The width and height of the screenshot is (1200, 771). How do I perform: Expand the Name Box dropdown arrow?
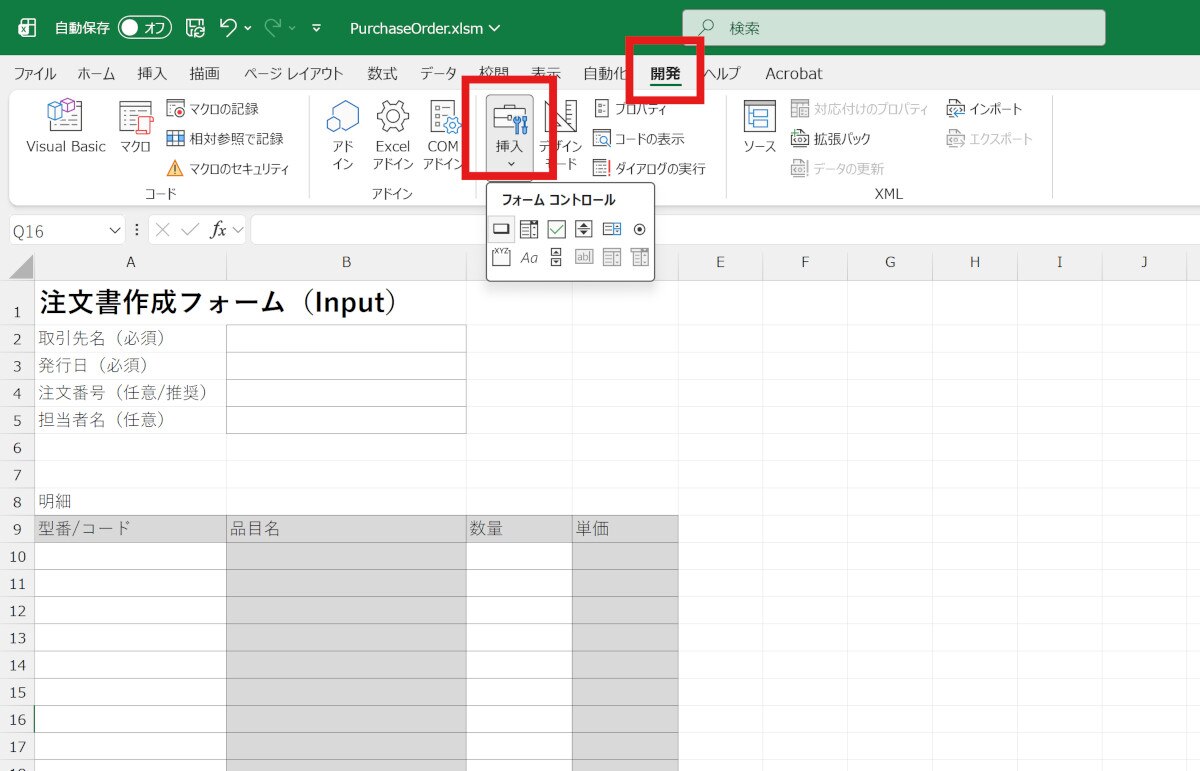tap(114, 231)
